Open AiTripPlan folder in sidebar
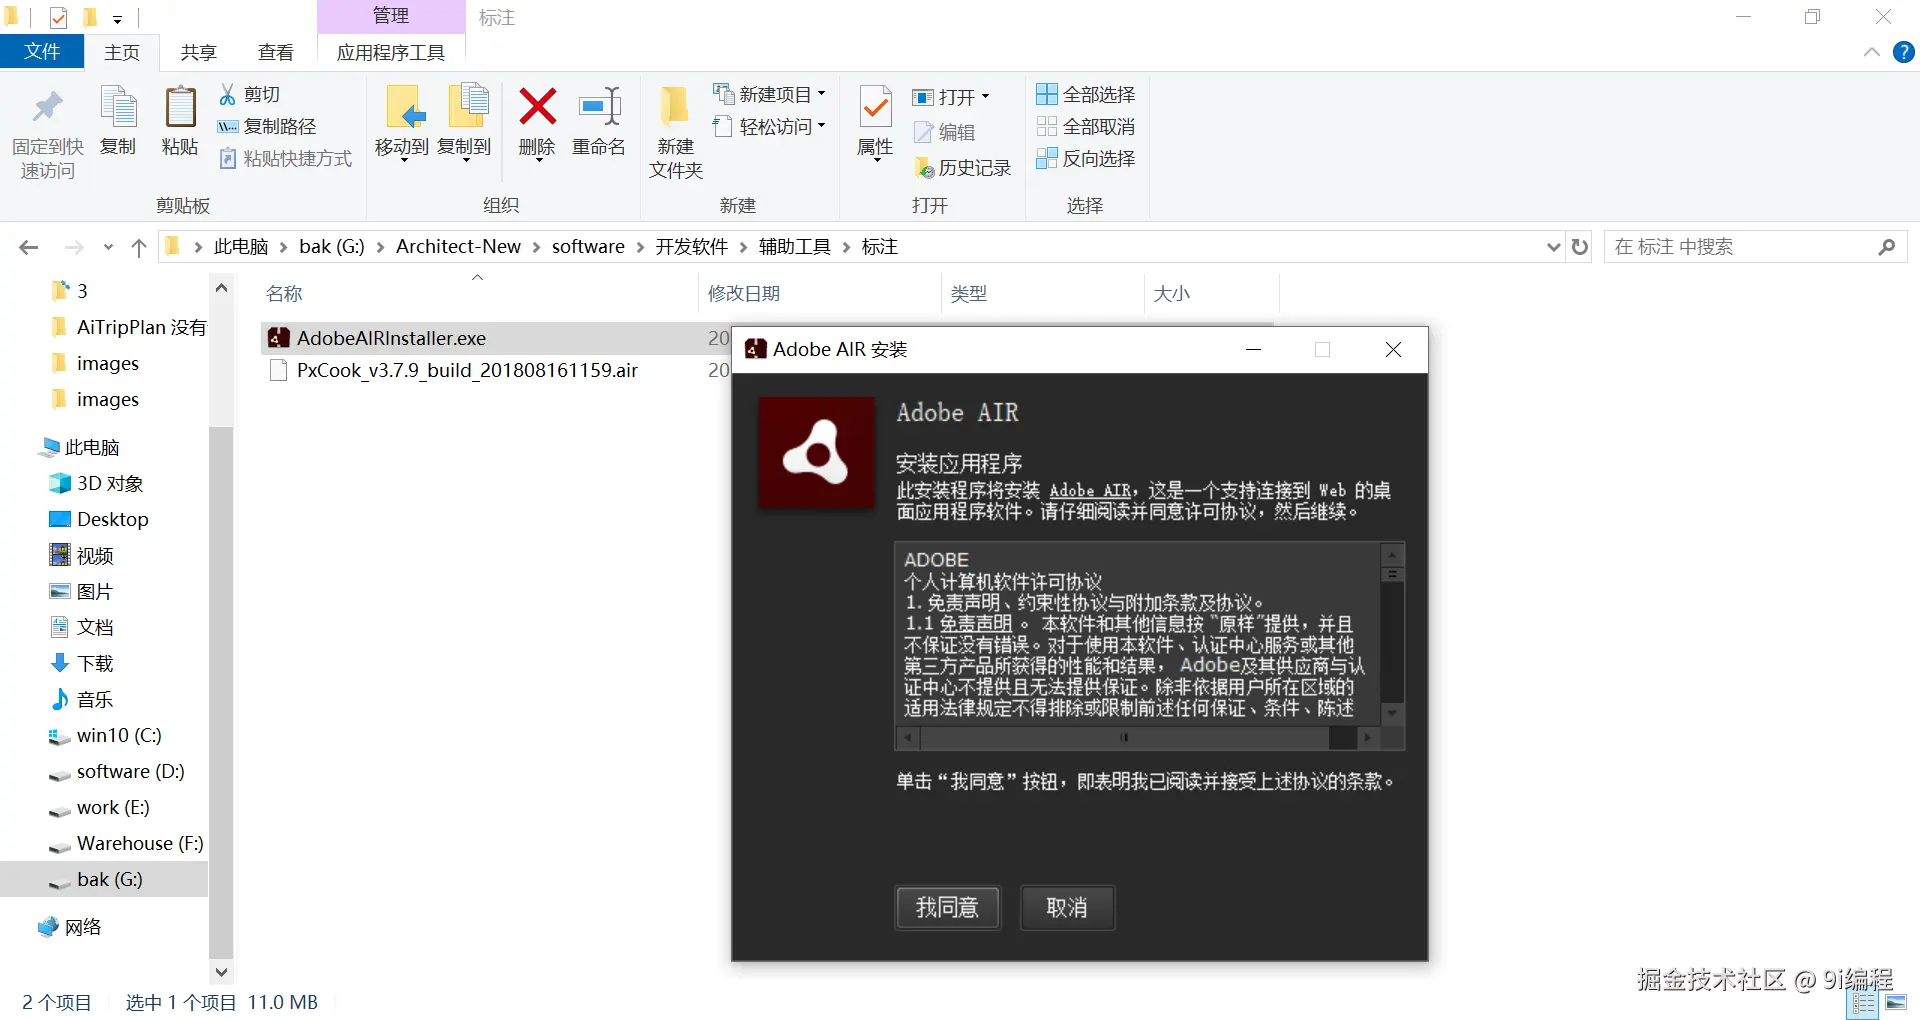Viewport: 1920px width, 1020px height. click(140, 327)
